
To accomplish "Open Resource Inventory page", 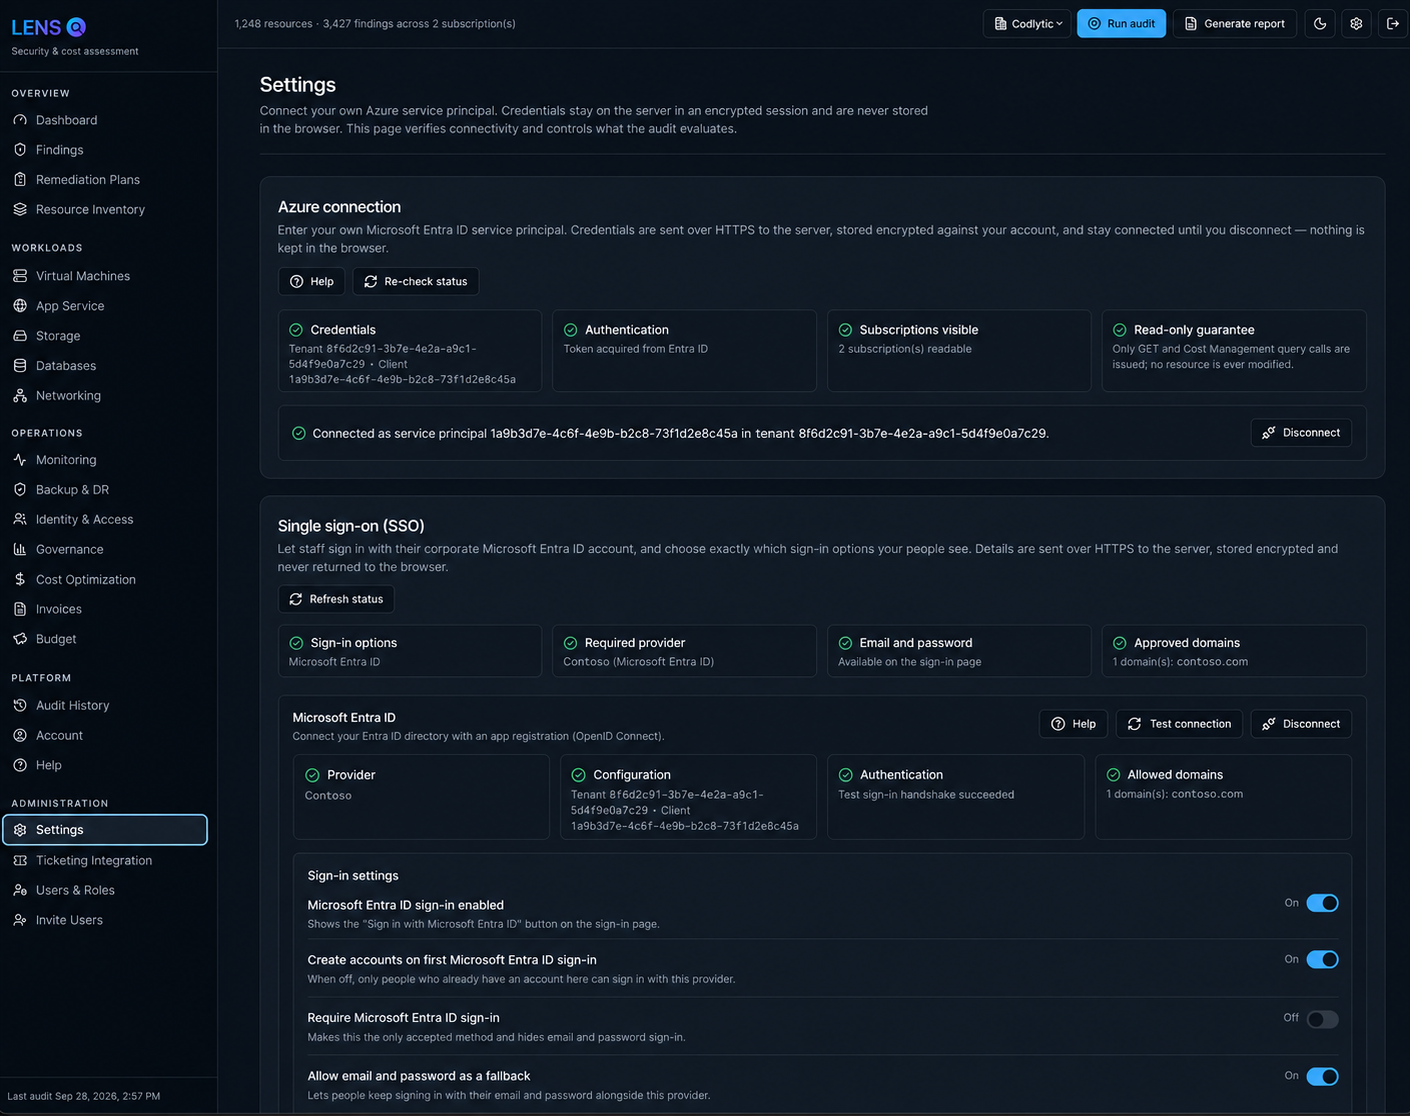I will pyautogui.click(x=105, y=210).
